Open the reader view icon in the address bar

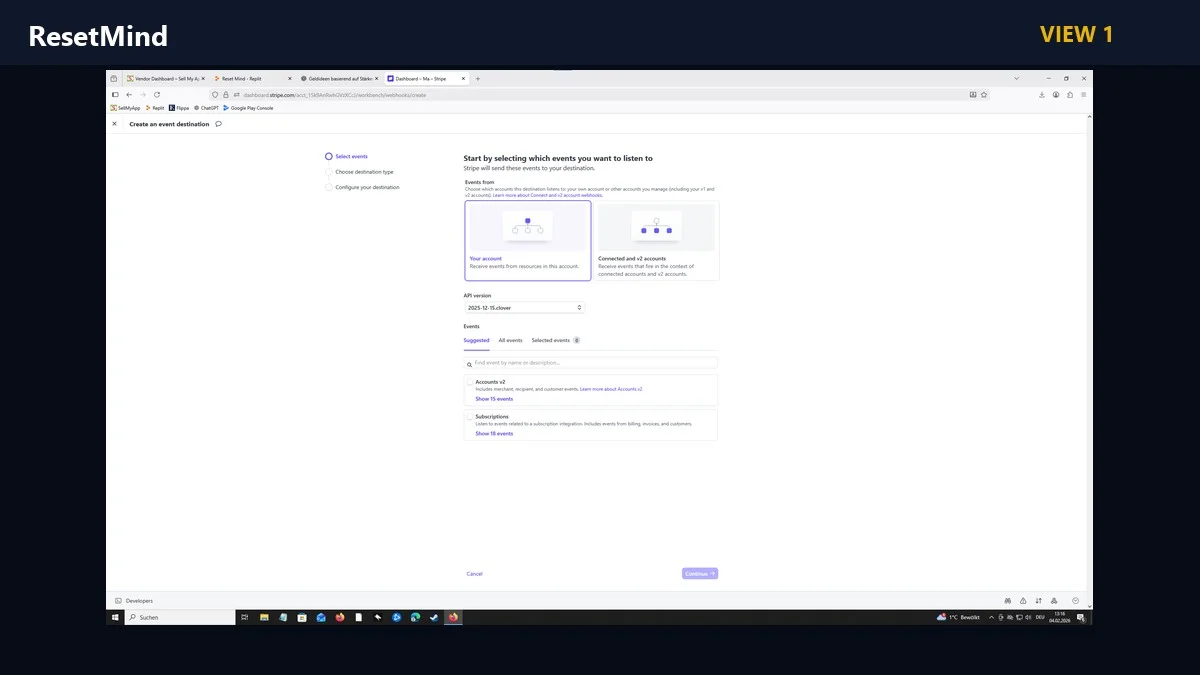(973, 94)
